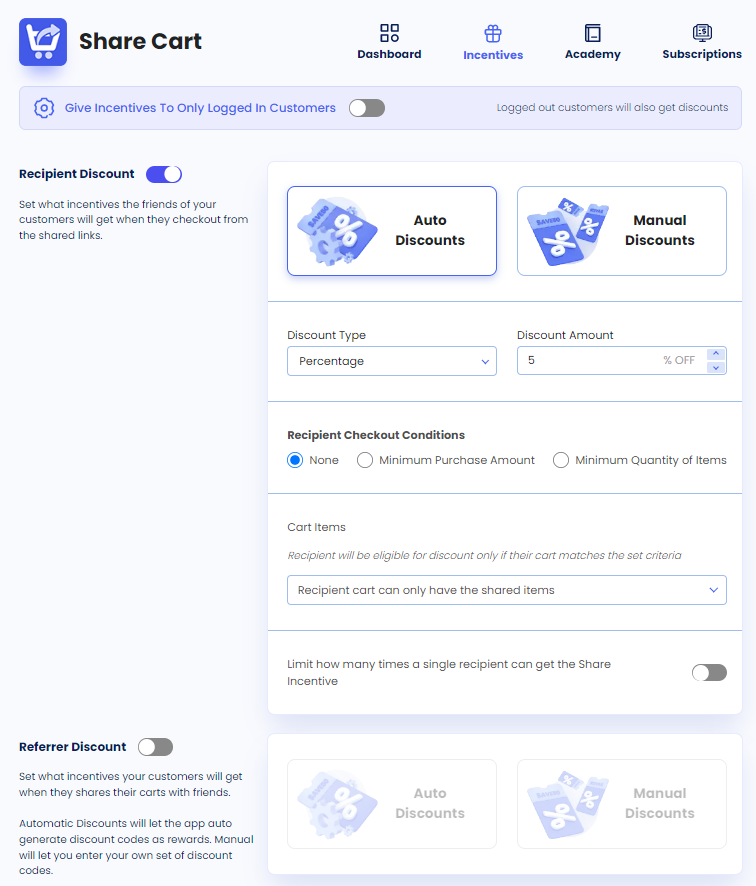Open the Academy book icon

point(592,30)
